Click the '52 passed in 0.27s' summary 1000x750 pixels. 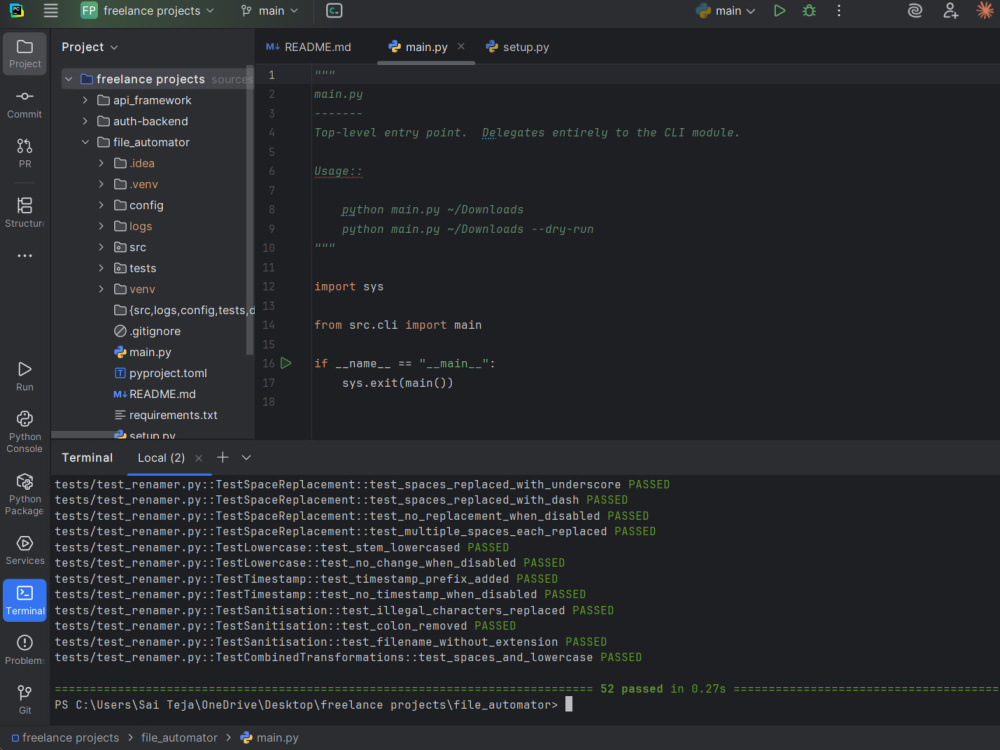pyautogui.click(x=663, y=689)
